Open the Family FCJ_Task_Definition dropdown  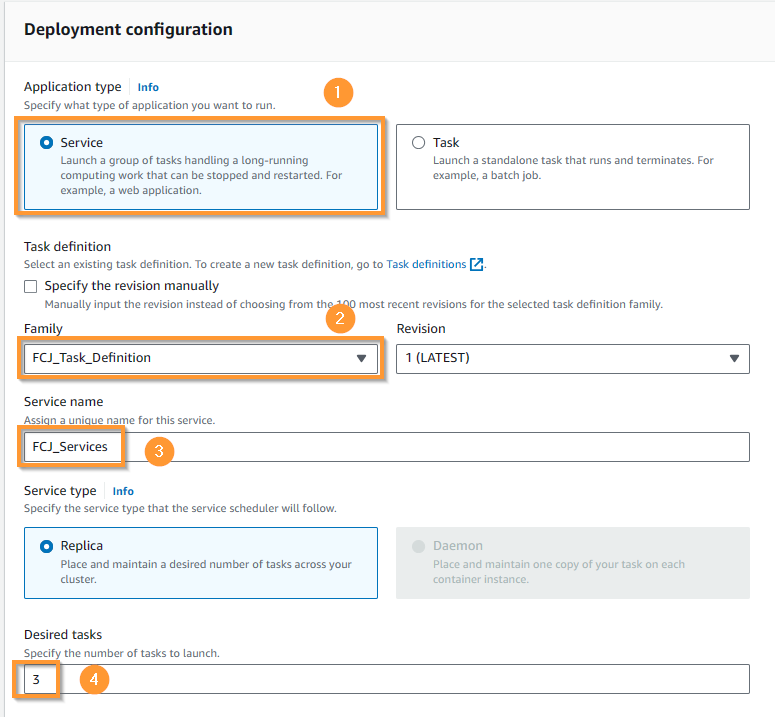pos(201,358)
